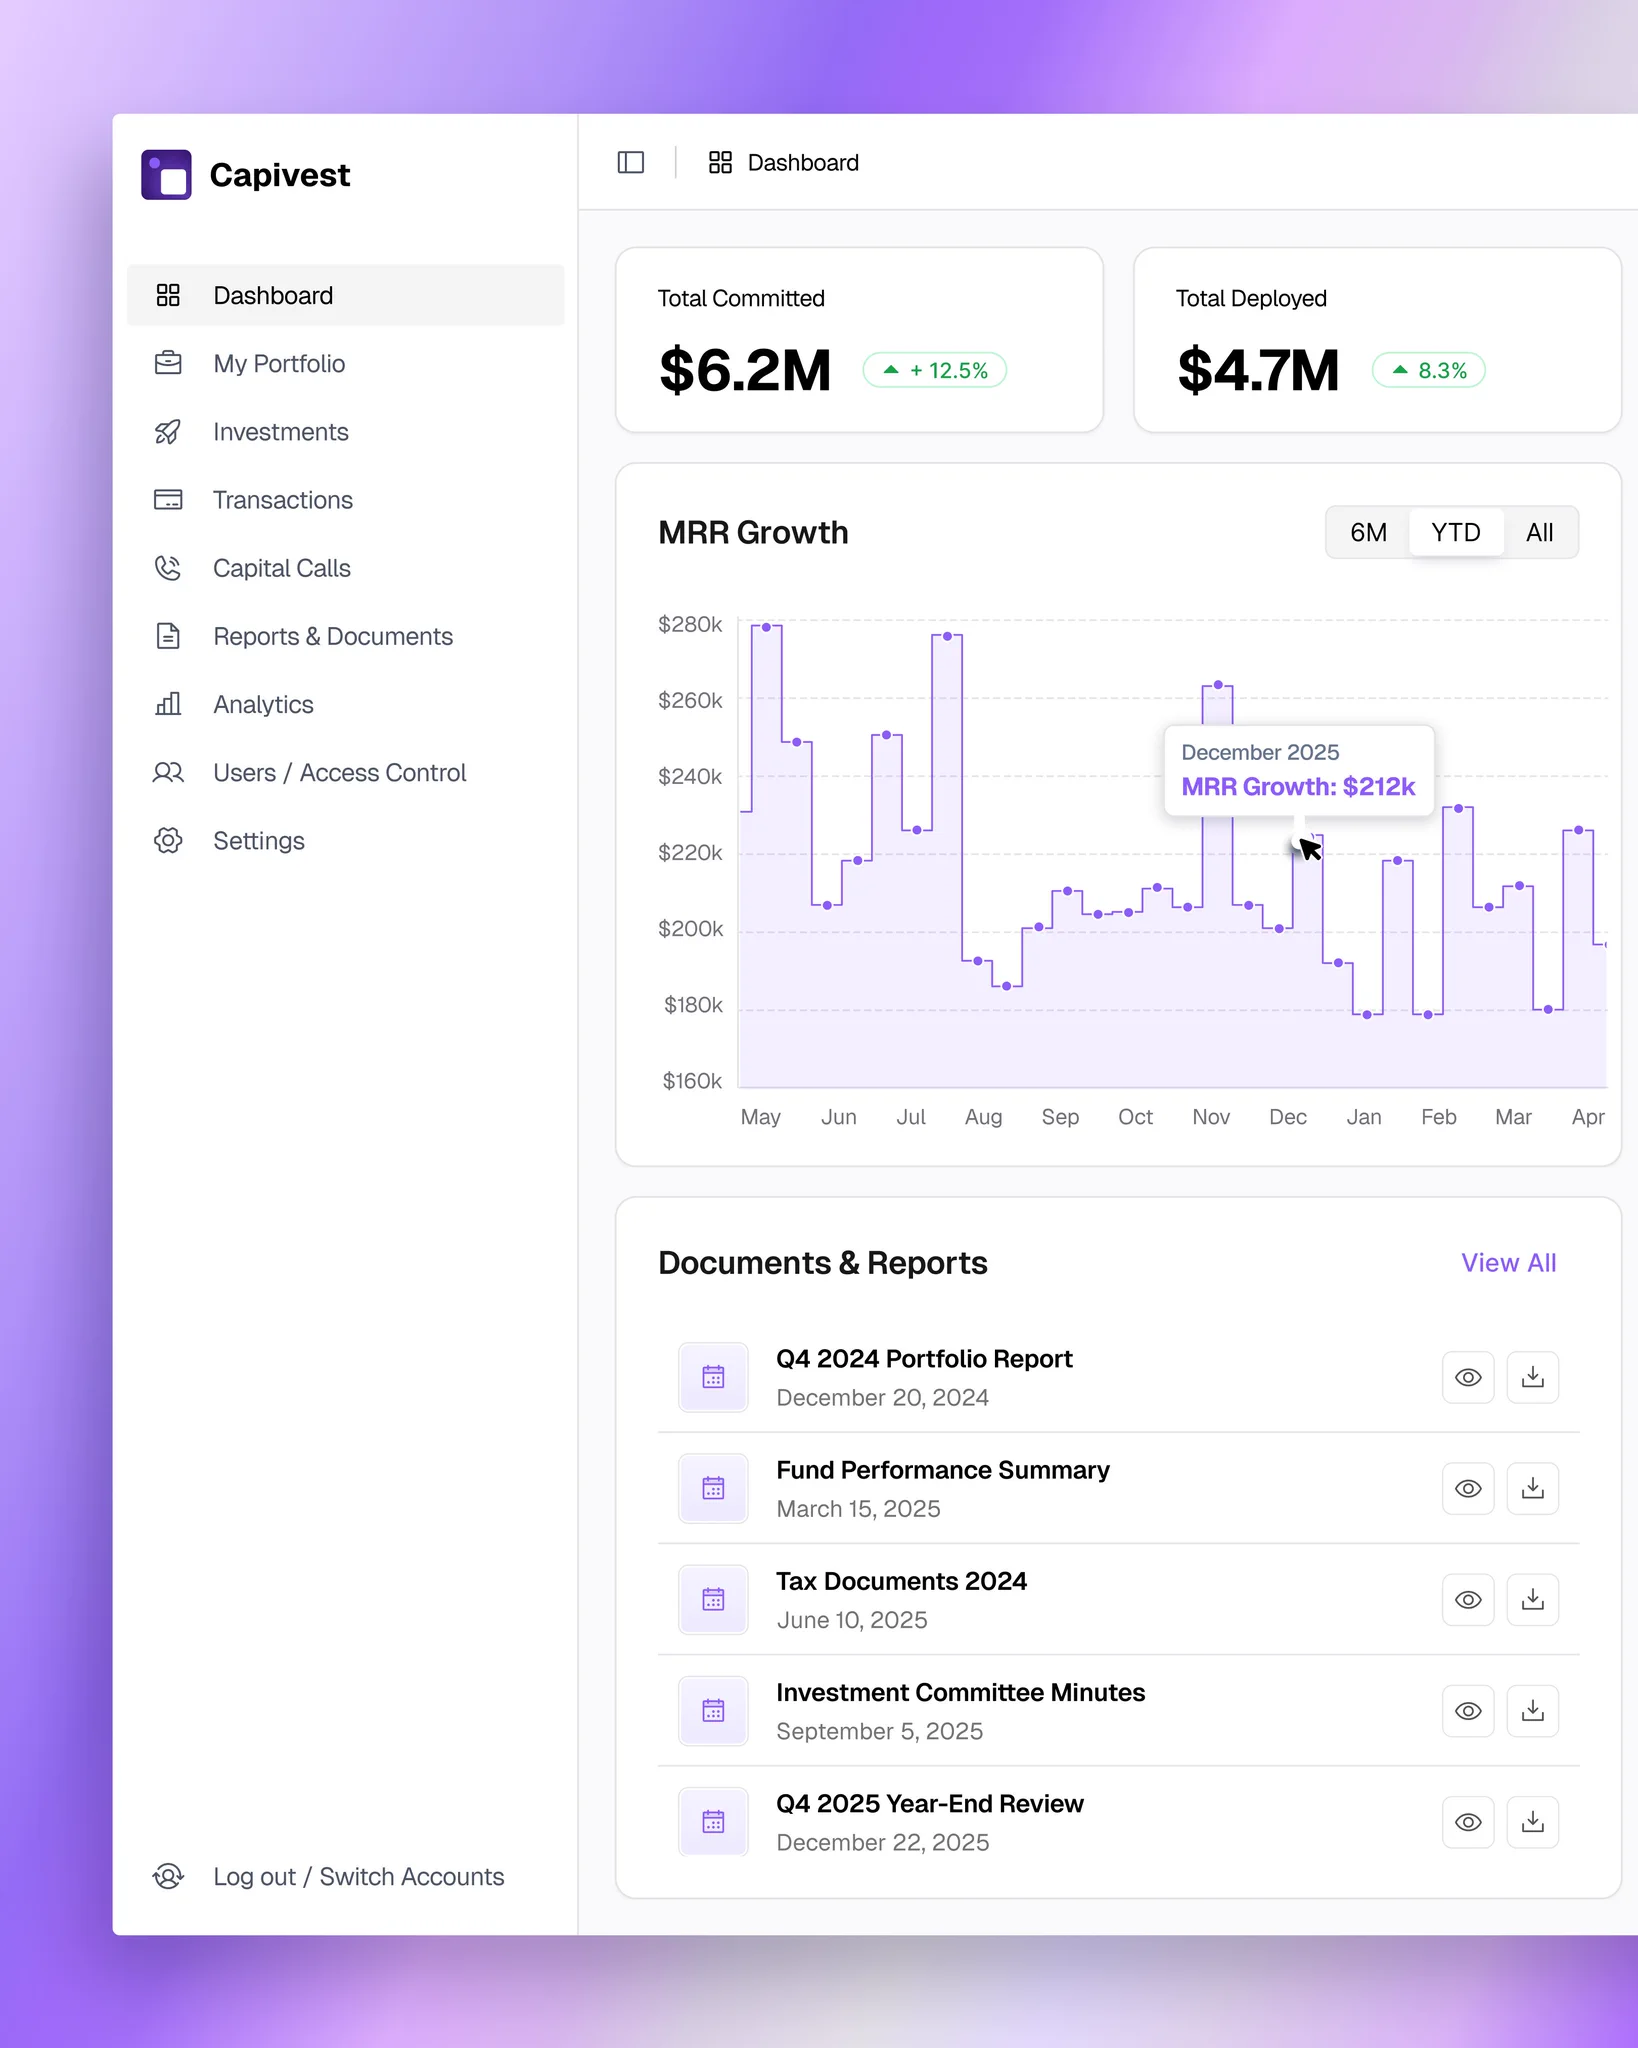Viewport: 1638px width, 2048px height.
Task: View Q4 2025 Year-End Review eye icon
Action: click(x=1468, y=1822)
